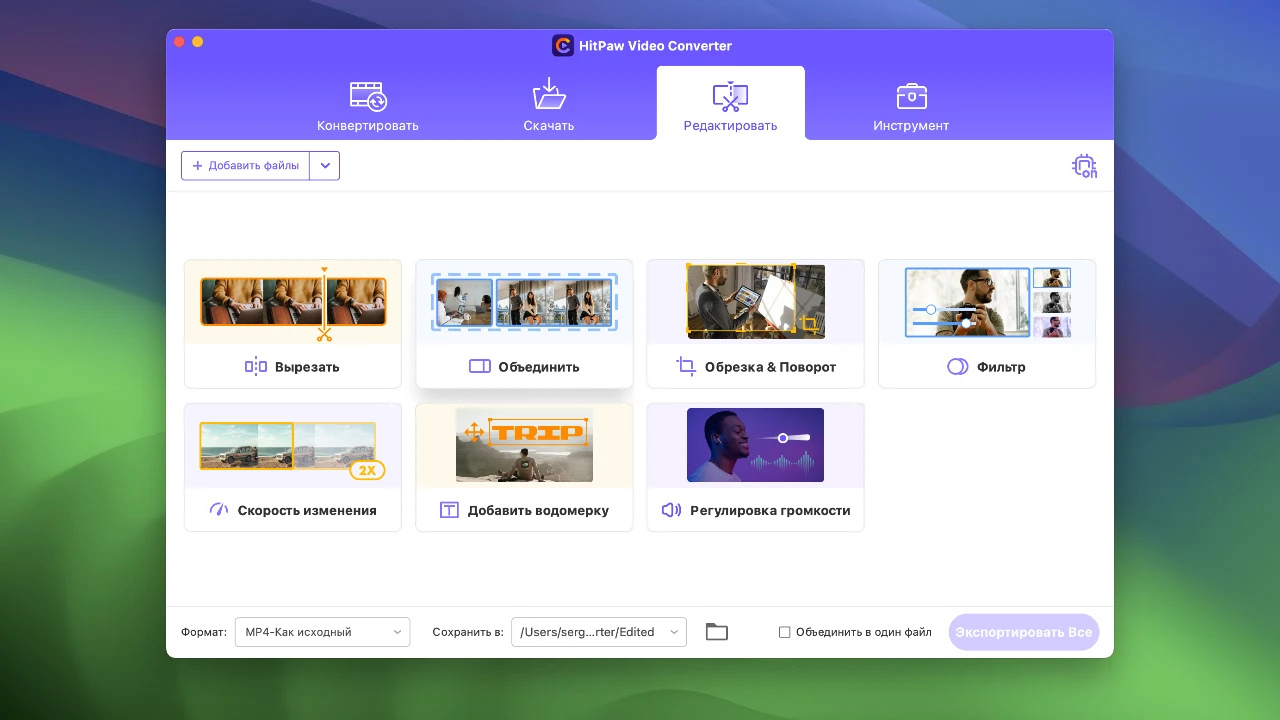Expand the Добавить файлы dropdown arrow
Screen dimensions: 1280x720
(325, 166)
